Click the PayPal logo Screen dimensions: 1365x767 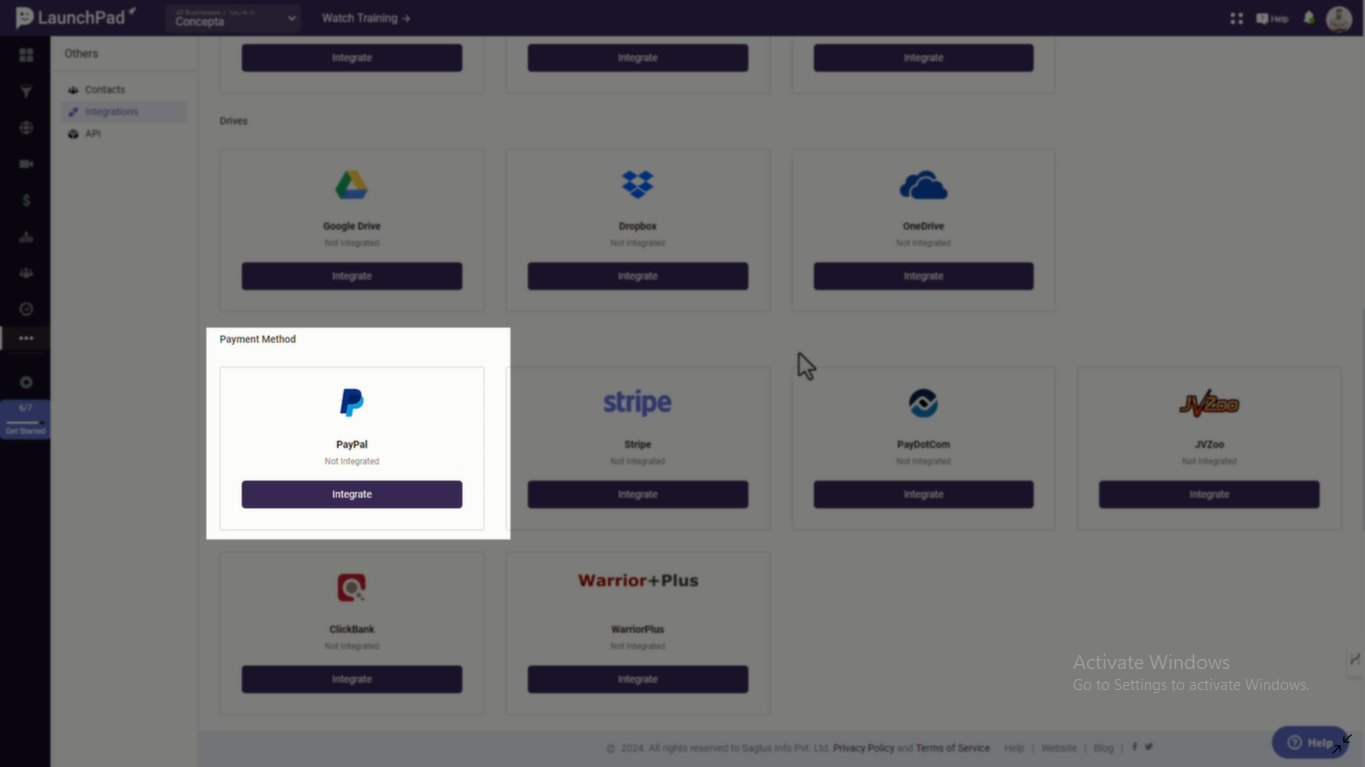pos(351,402)
